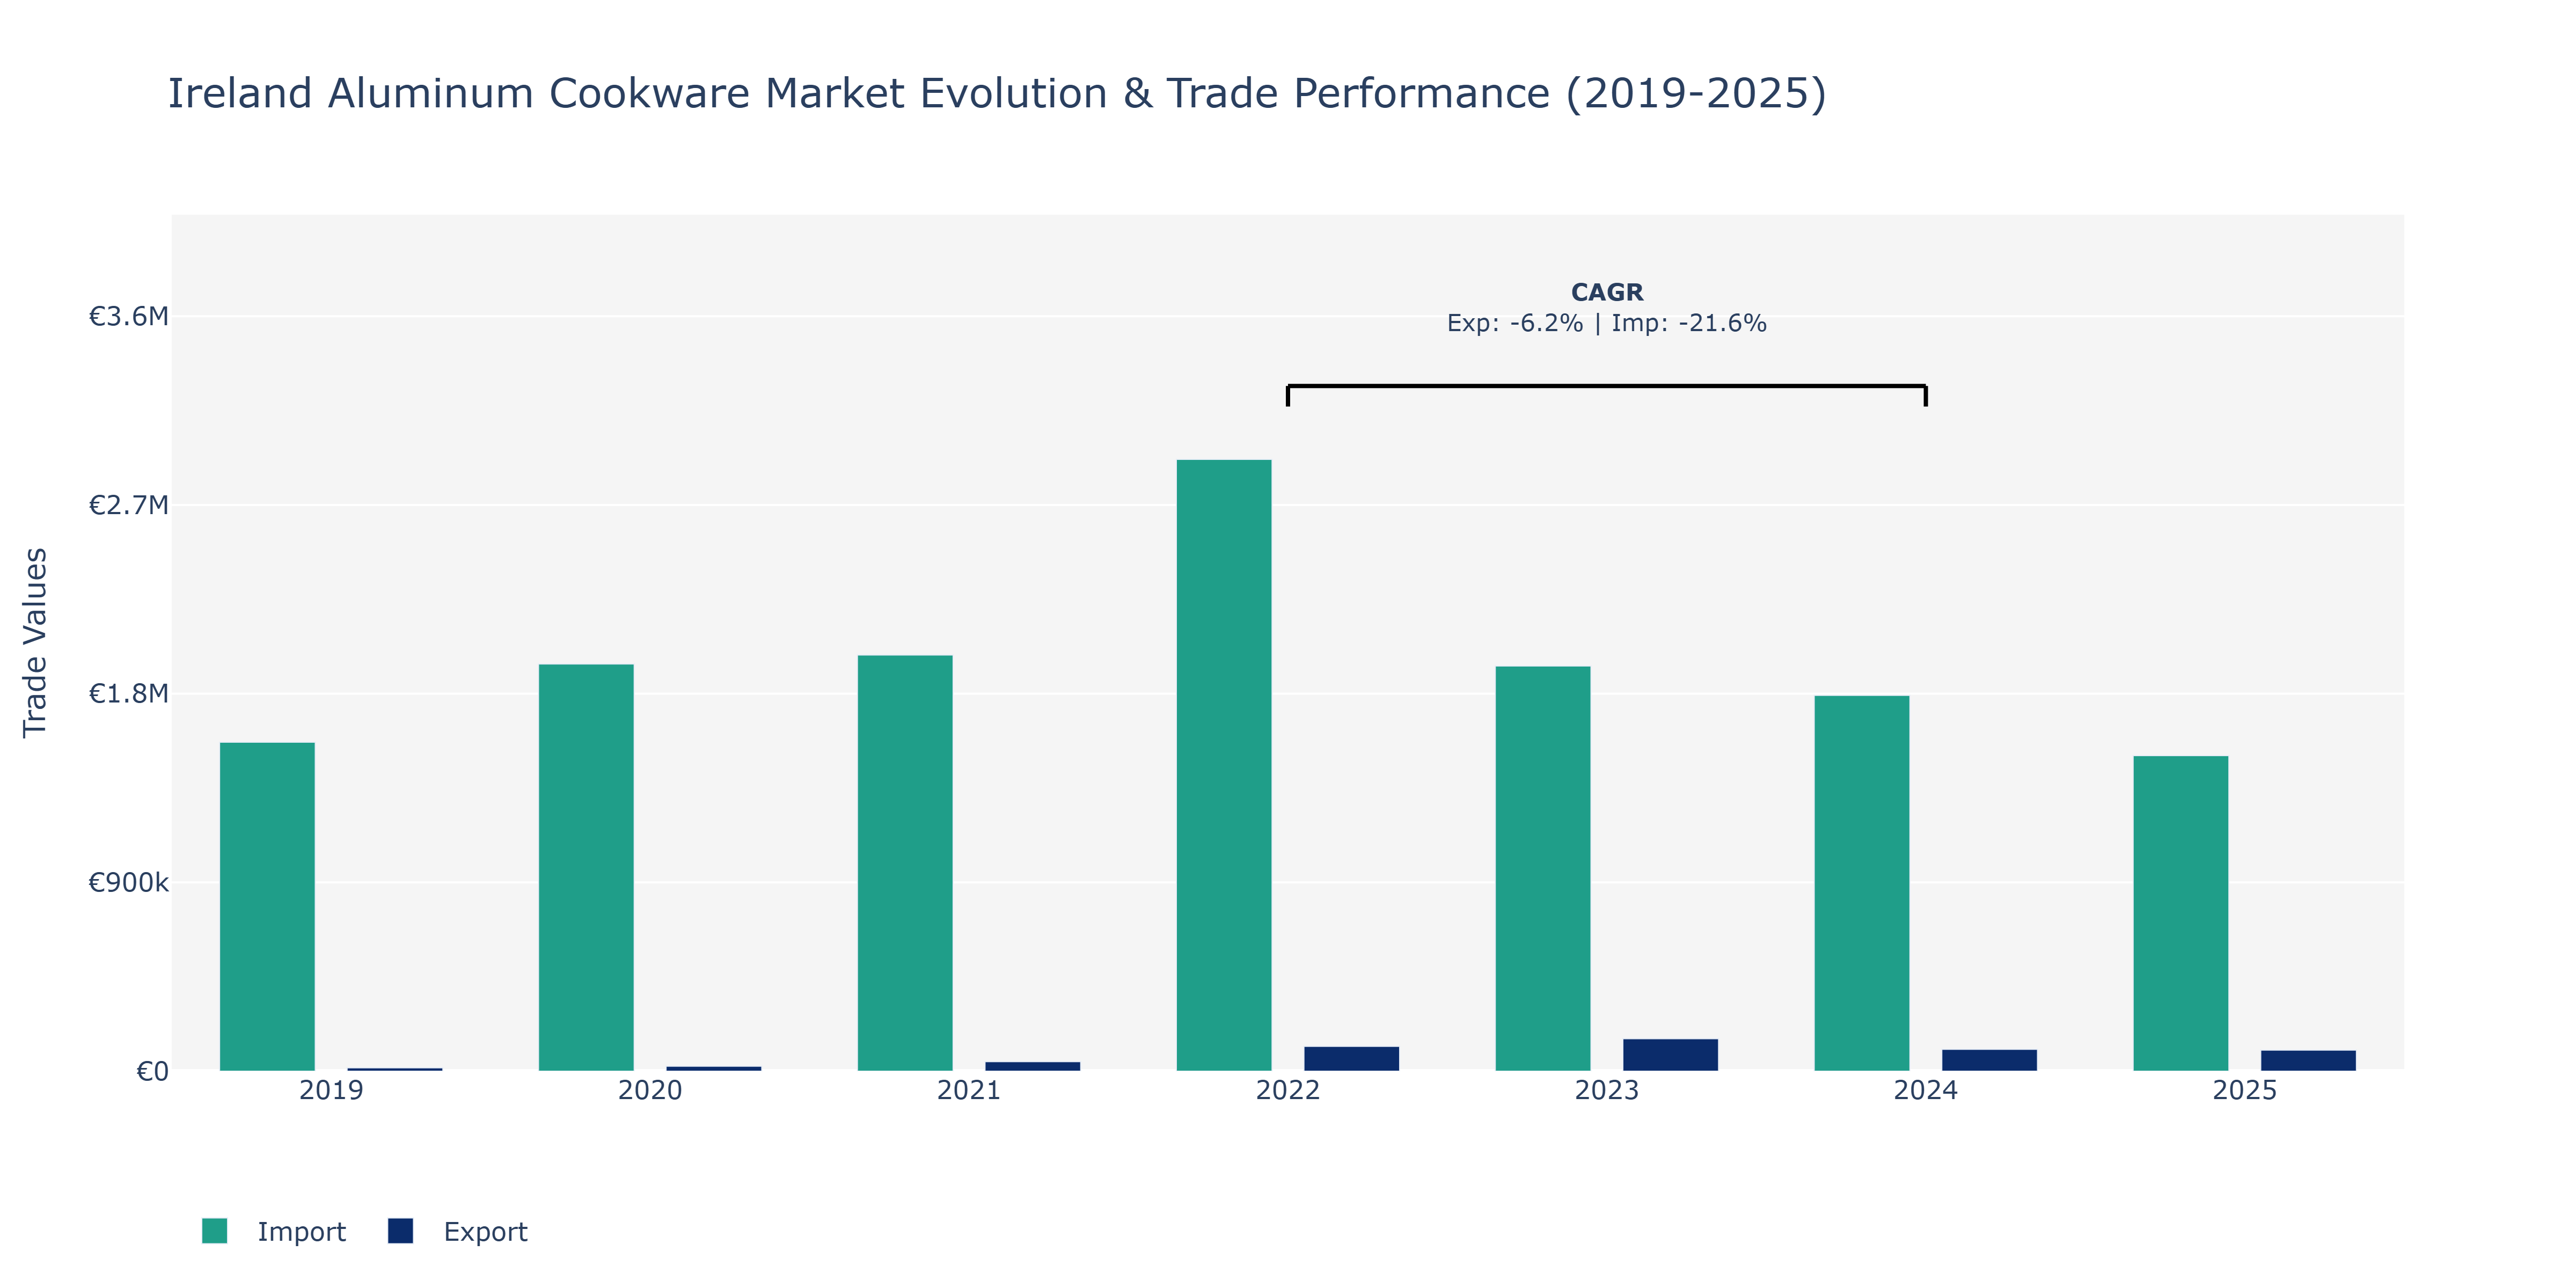Select the 2021 Import bar
Viewport: 2576px width, 1288px height.
point(905,863)
